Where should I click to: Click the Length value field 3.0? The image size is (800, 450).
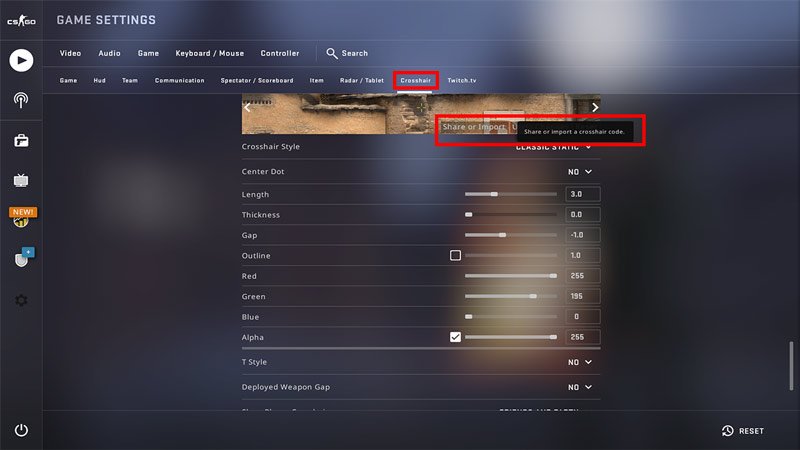point(583,194)
